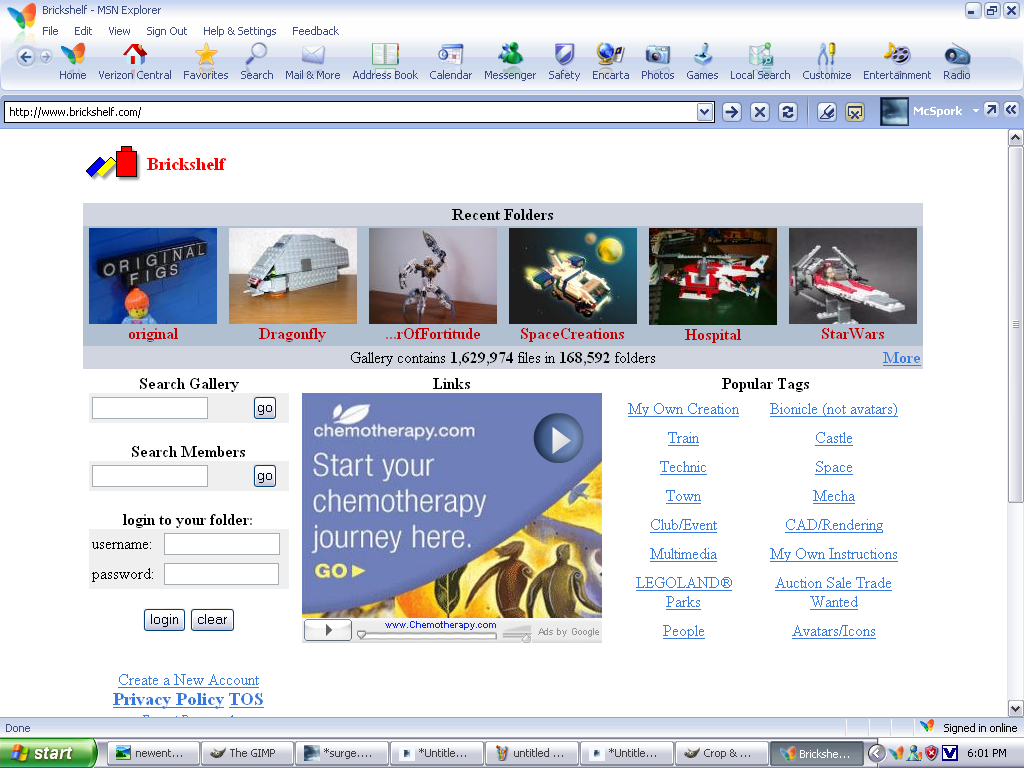Go forward with the forward arrow
Screen dimensions: 1024x768
click(x=46, y=57)
